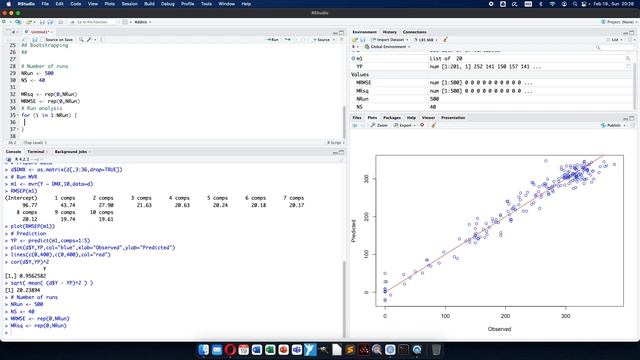The width and height of the screenshot is (640, 360).
Task: Open the memory usage dropdown (185 MiB)
Action: pos(425,40)
